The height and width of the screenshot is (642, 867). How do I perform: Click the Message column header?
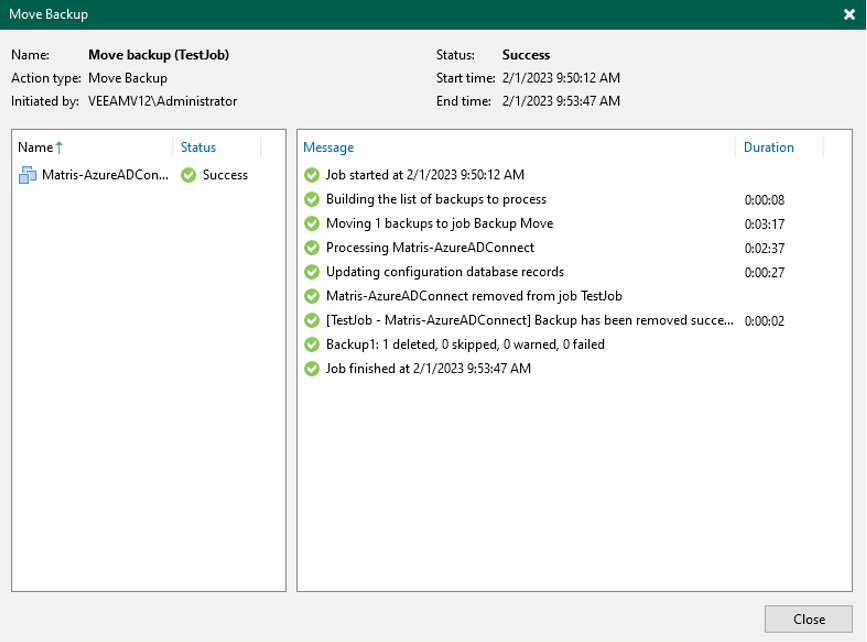pos(328,147)
